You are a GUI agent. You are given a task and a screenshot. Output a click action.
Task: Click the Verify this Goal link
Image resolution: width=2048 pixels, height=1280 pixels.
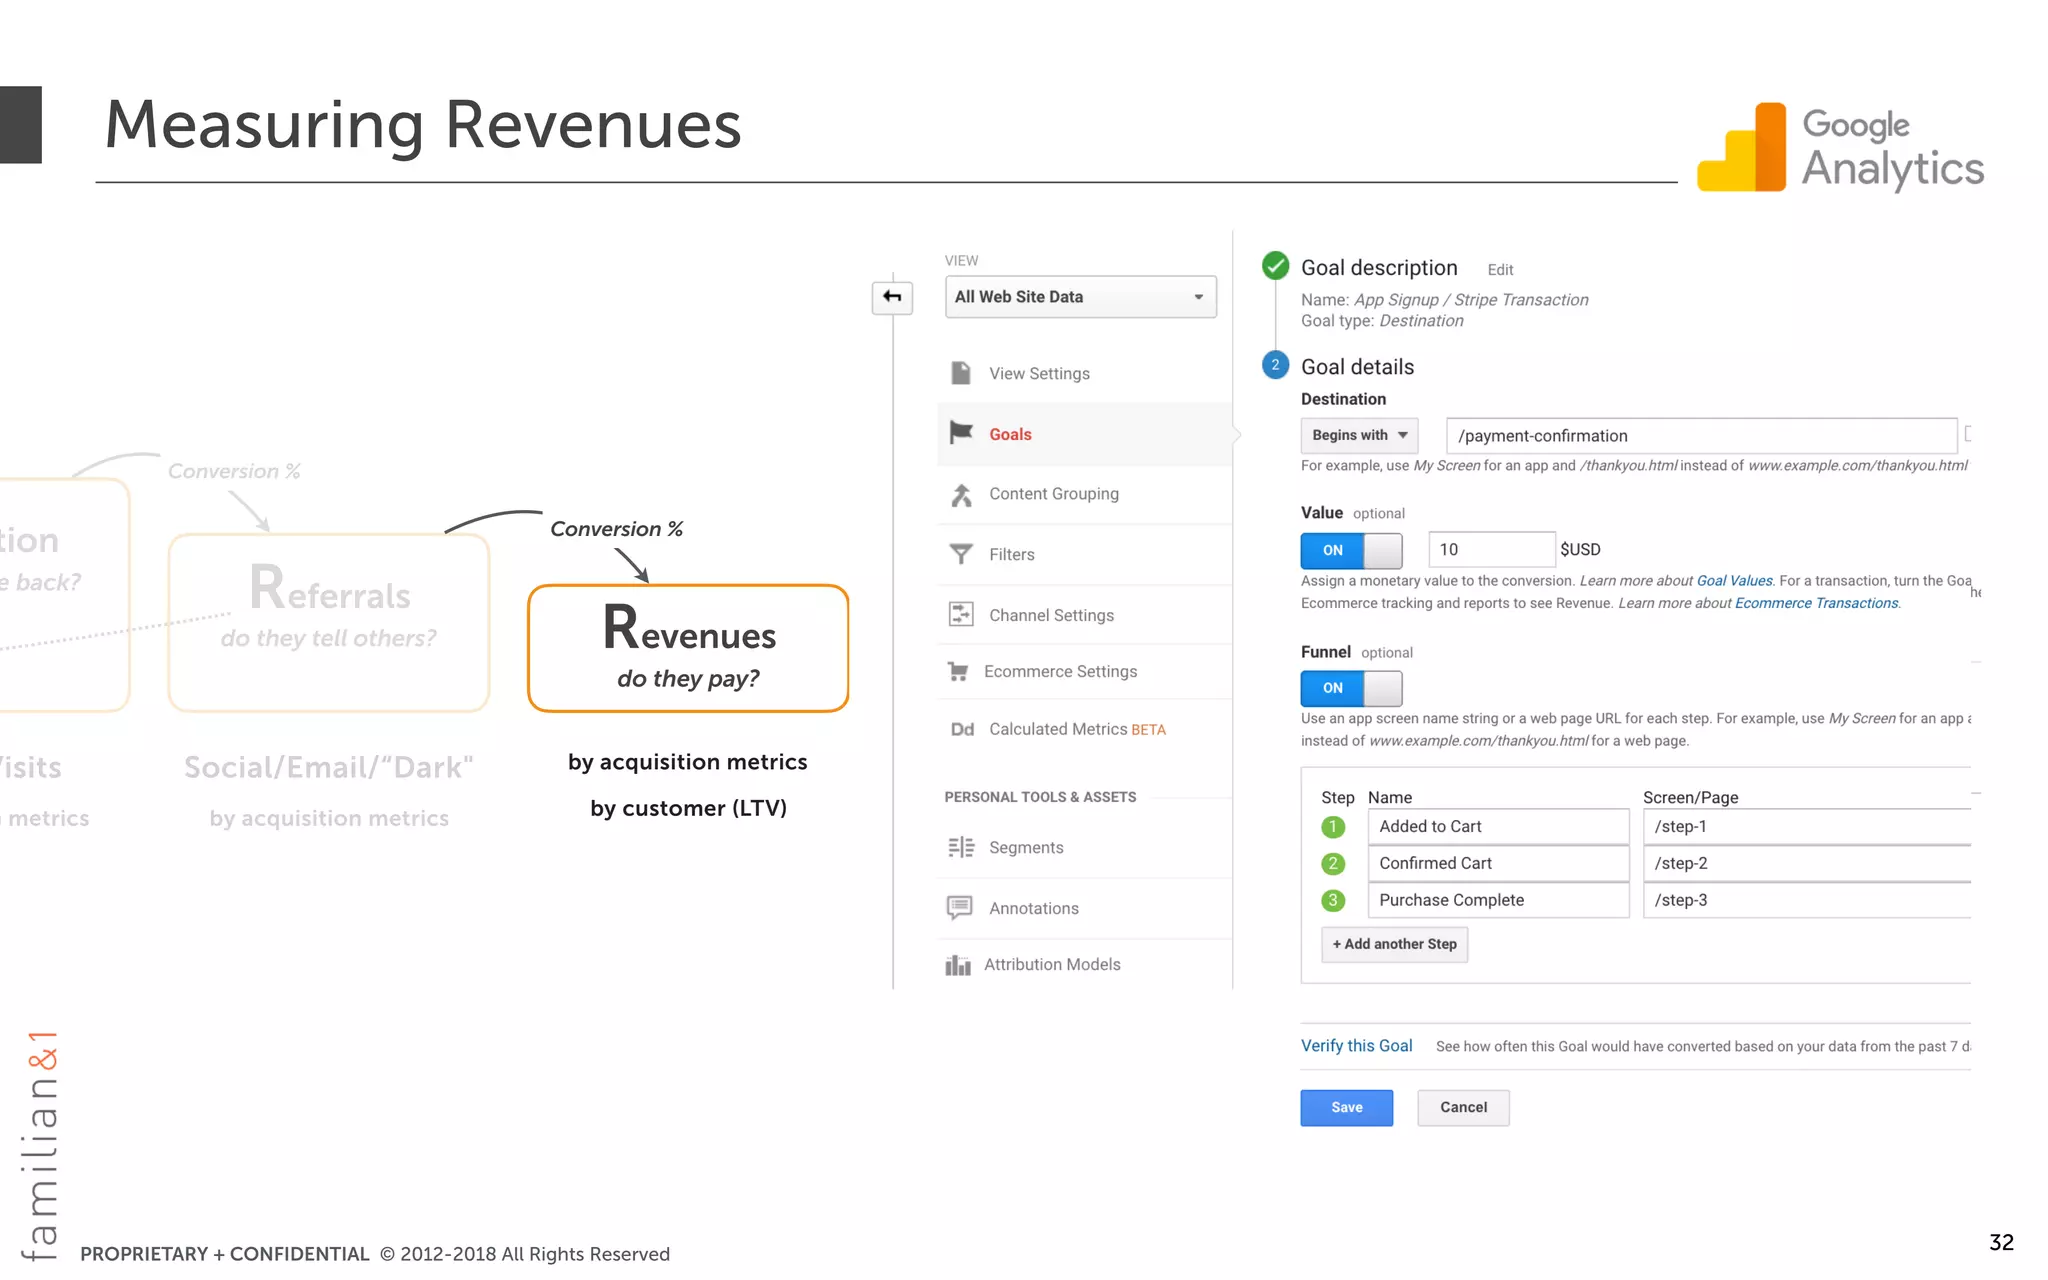pos(1356,1046)
